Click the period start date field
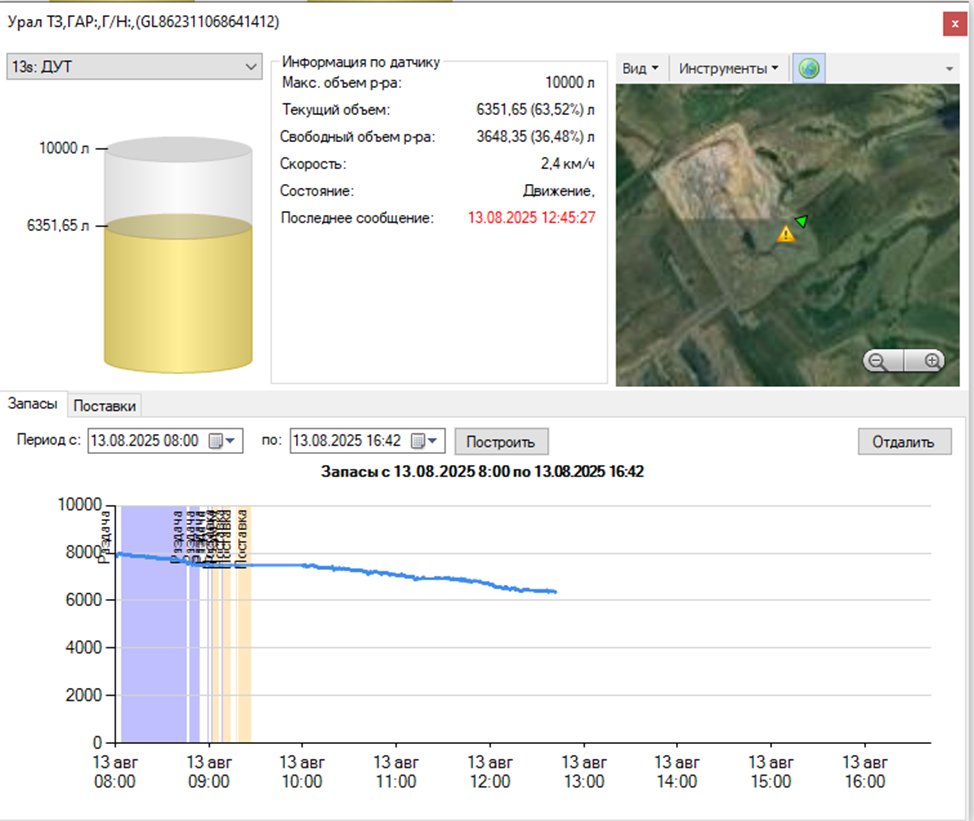This screenshot has width=974, height=821. click(146, 441)
